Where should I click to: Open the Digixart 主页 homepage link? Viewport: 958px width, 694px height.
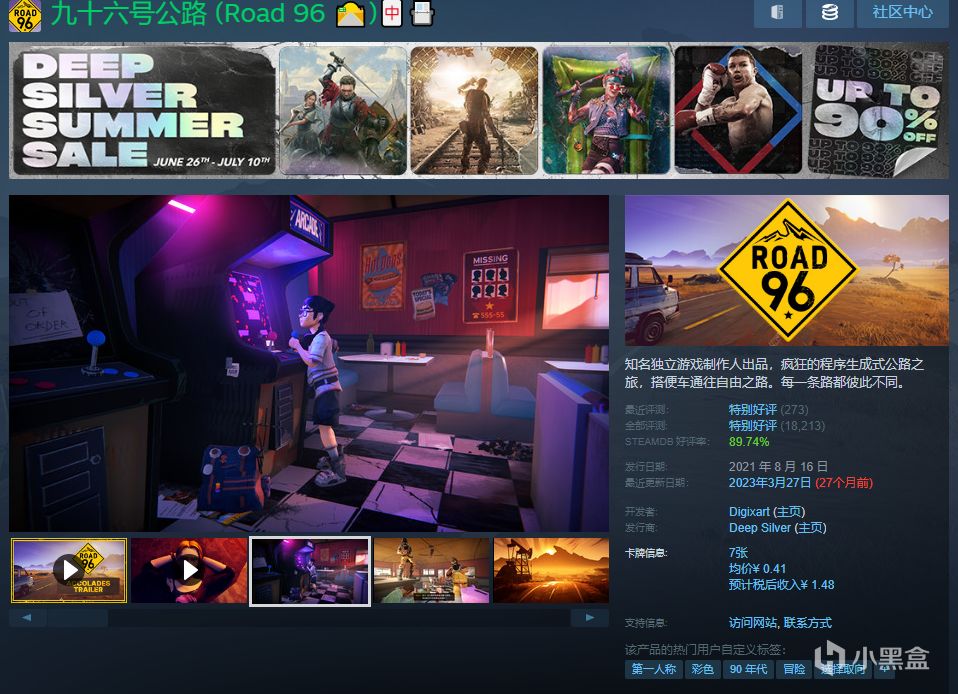tap(789, 512)
